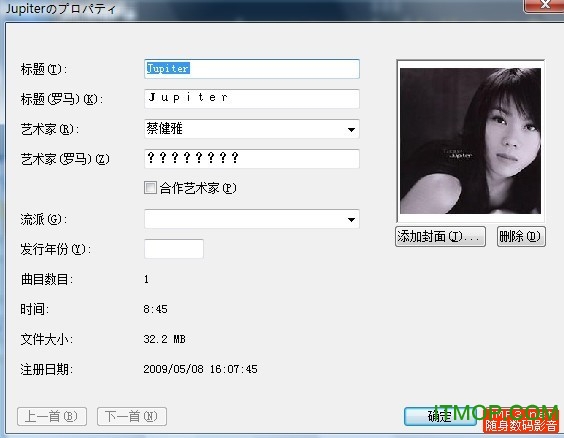Click the 艺术家(罗马) field with question marks
This screenshot has width=564, height=438.
(x=251, y=159)
